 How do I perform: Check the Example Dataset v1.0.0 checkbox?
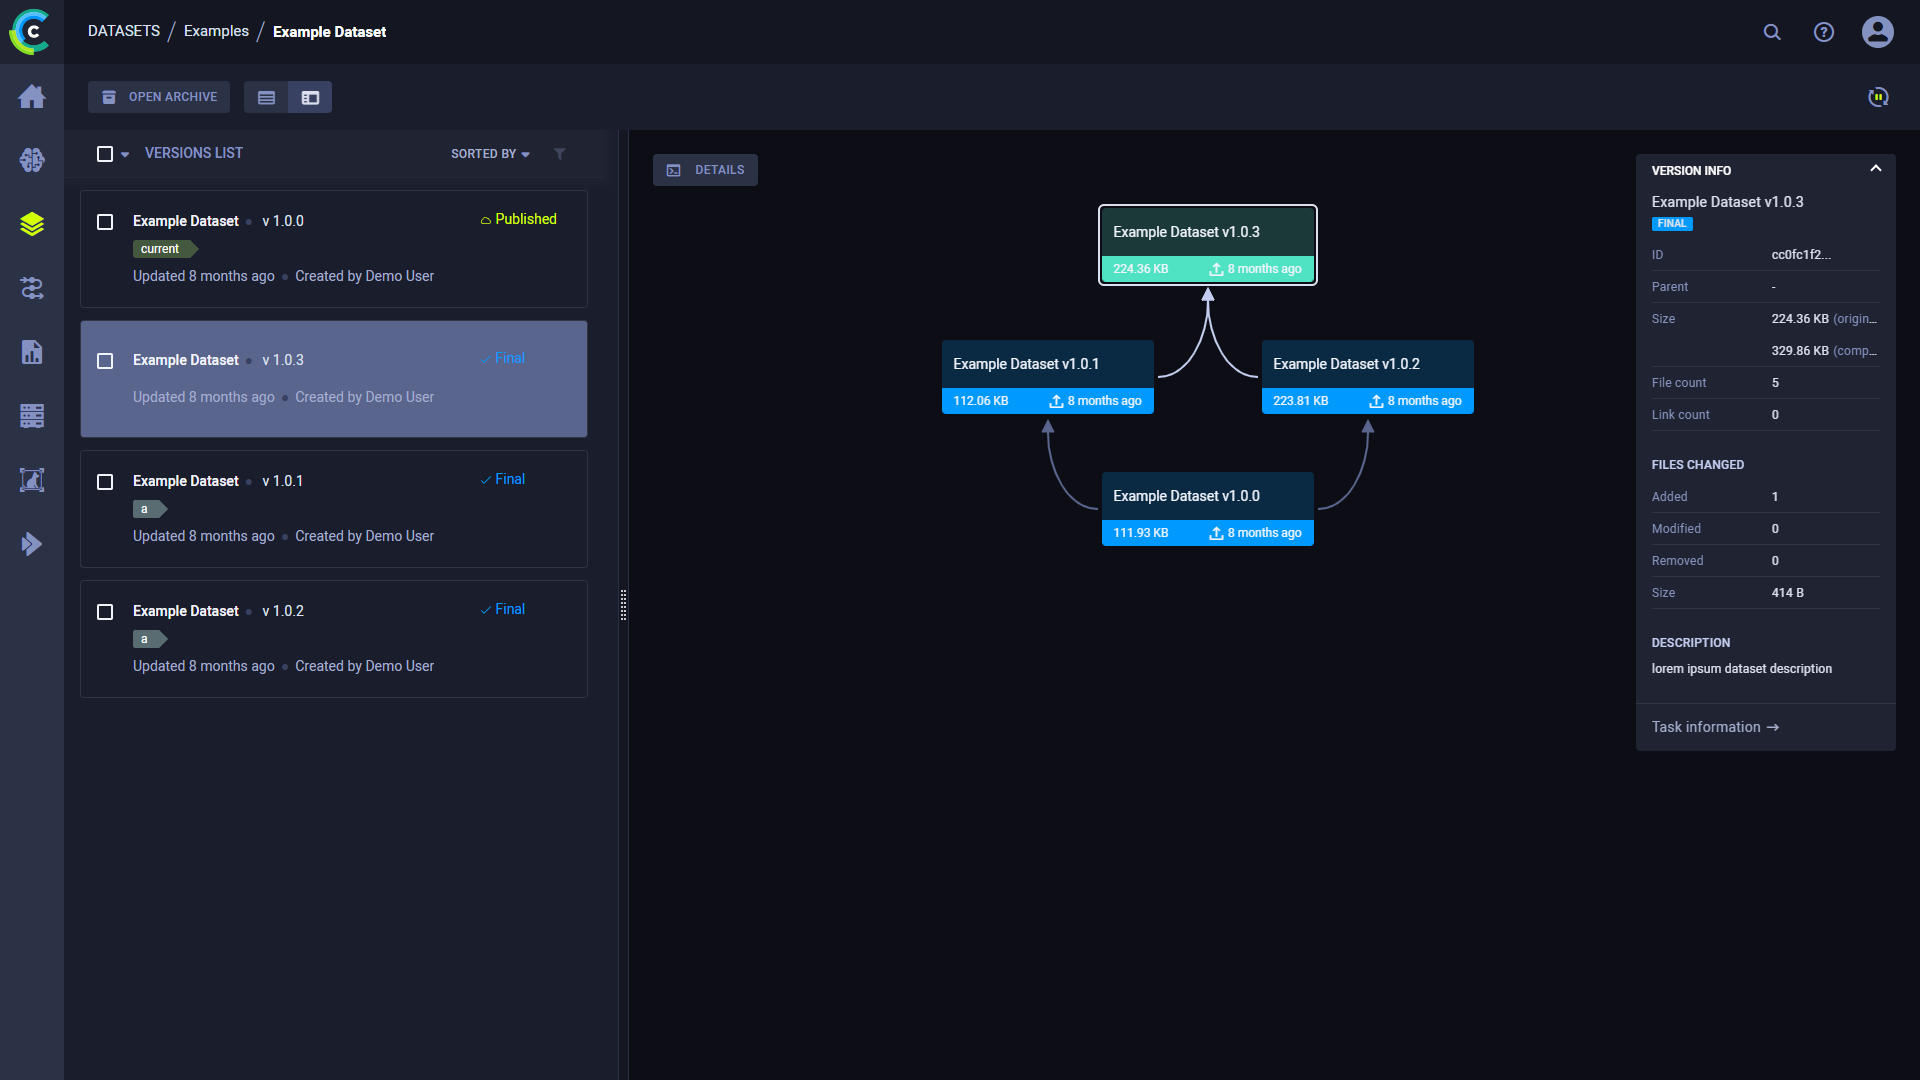tap(105, 222)
